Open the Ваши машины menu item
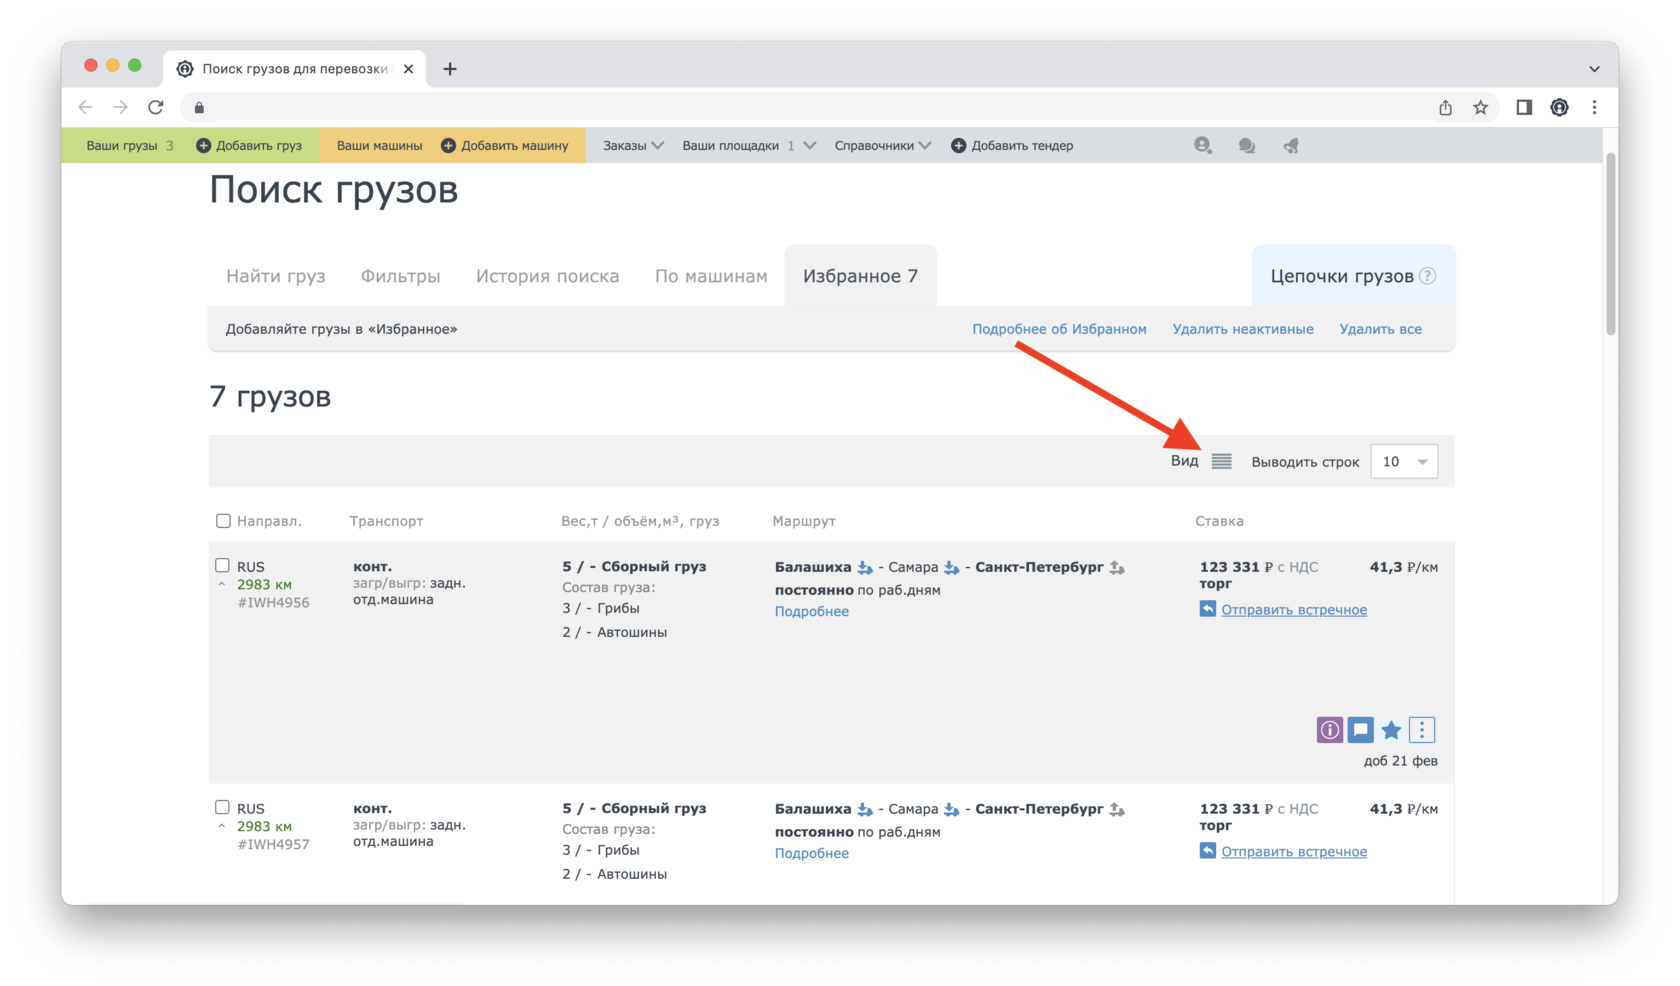Screen dimensions: 1680x986 (x=379, y=146)
